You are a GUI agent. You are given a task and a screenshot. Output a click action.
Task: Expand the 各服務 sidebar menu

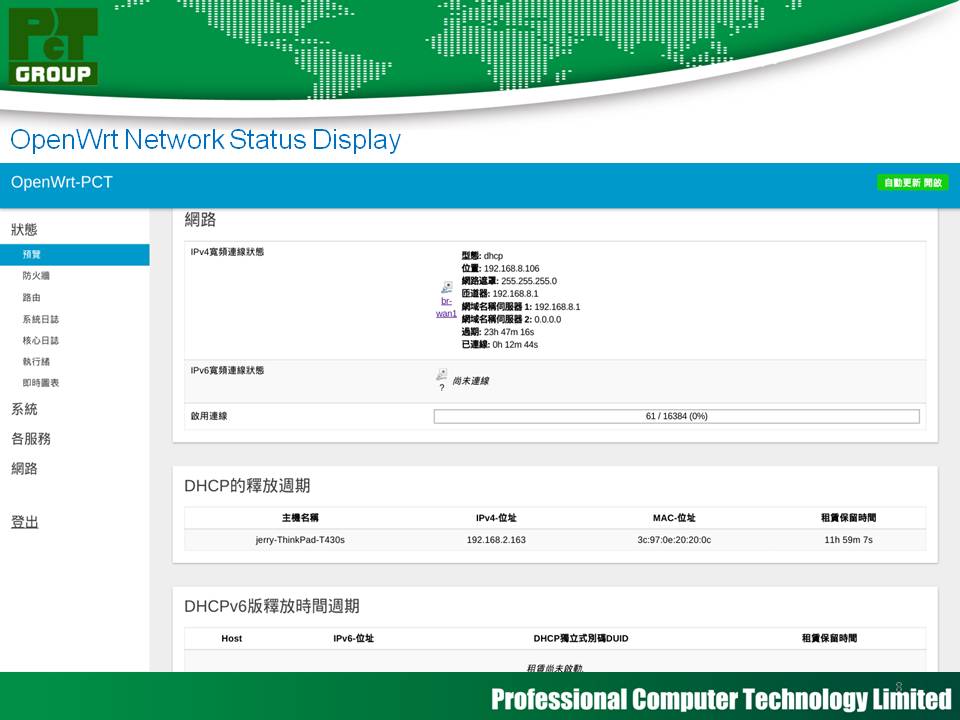click(31, 439)
